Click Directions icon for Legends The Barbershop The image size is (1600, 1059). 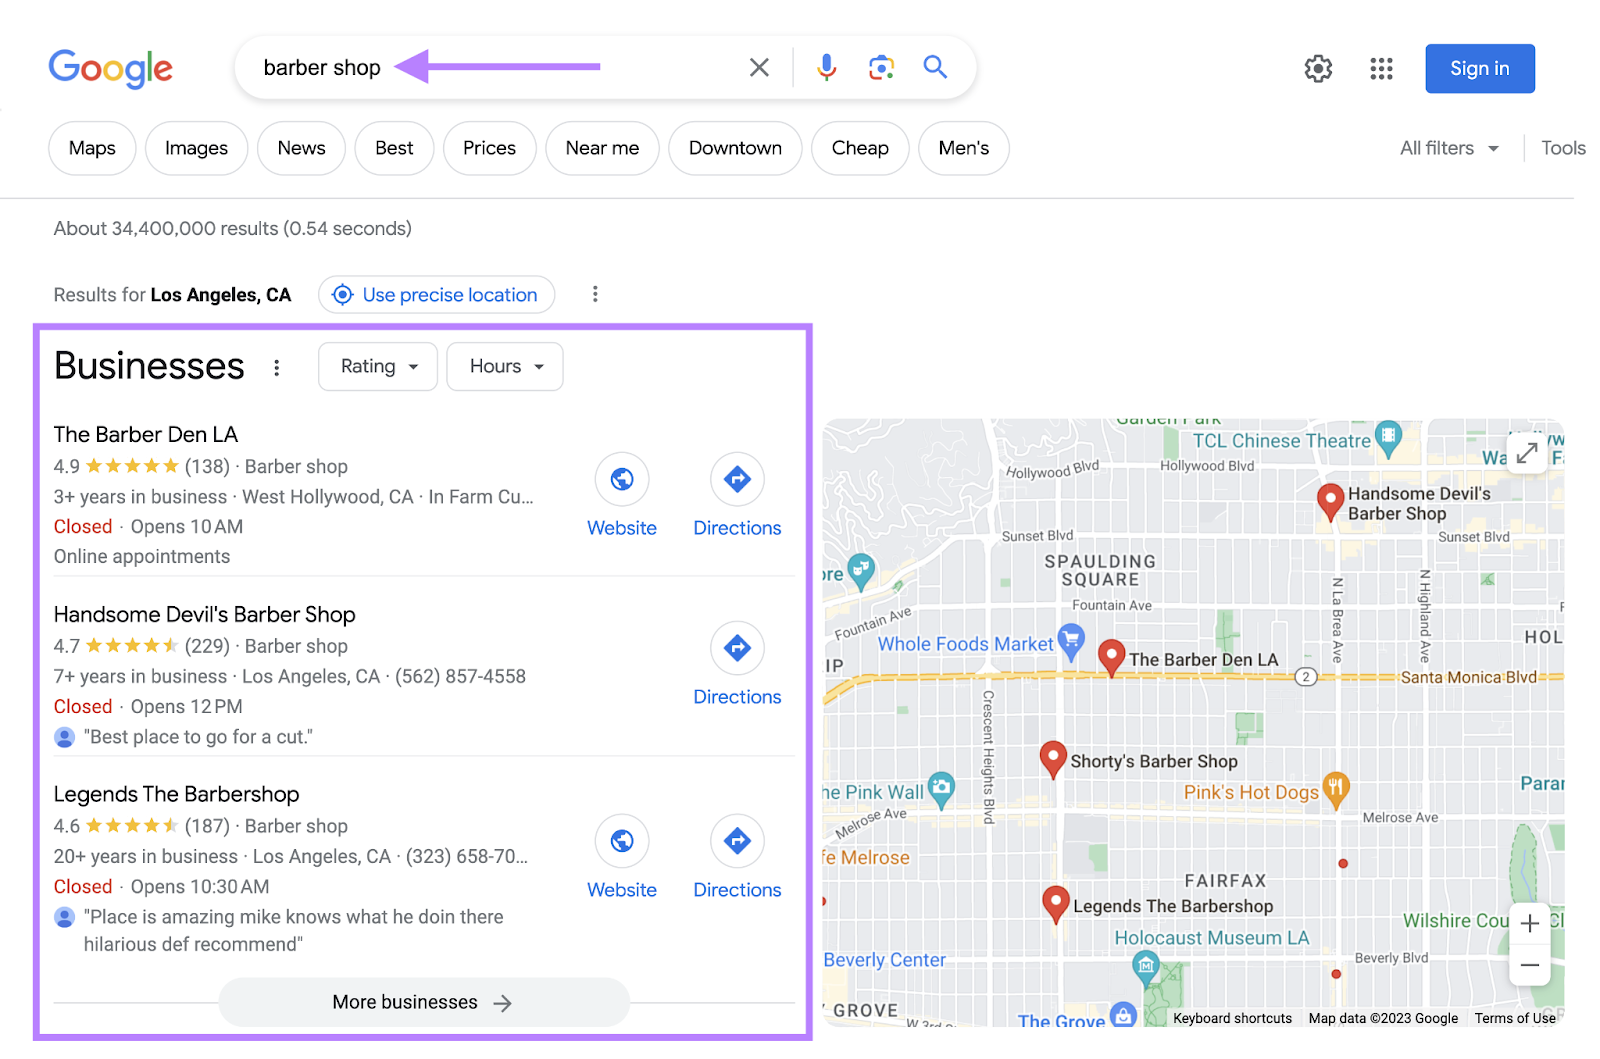click(737, 841)
